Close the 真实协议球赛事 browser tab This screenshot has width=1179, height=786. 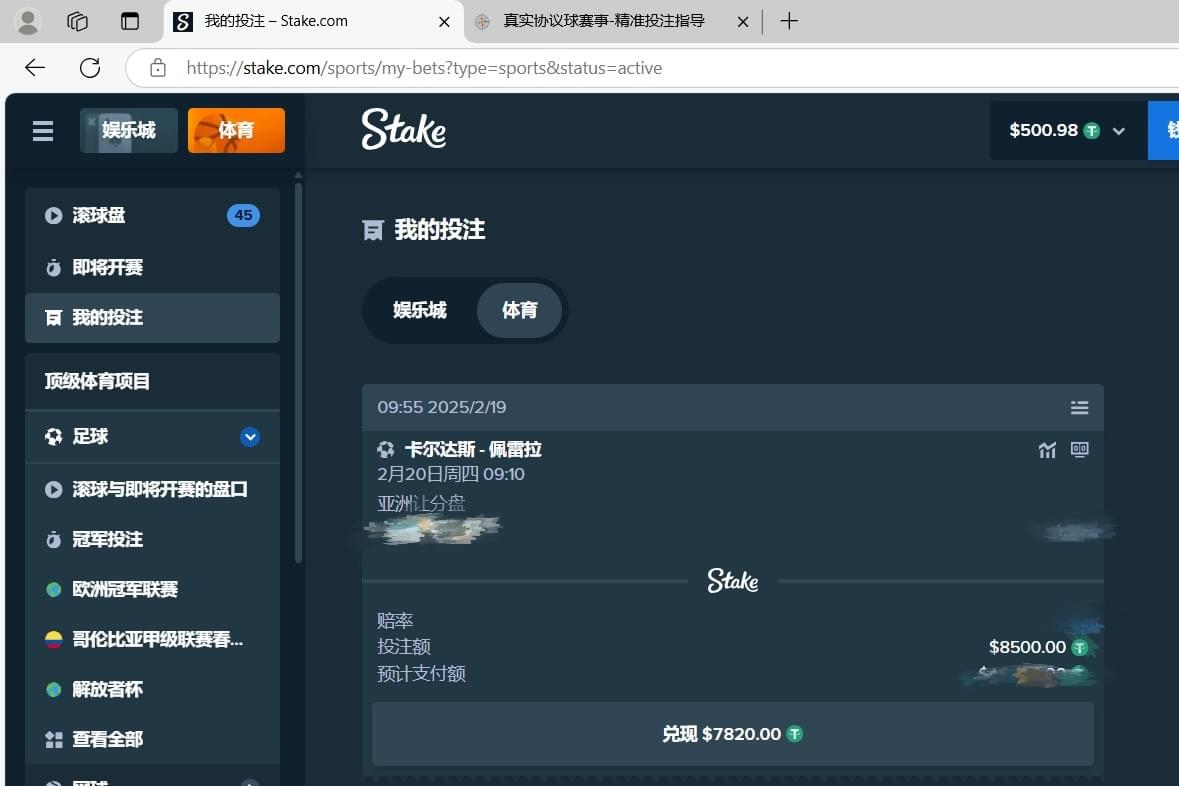click(x=743, y=22)
